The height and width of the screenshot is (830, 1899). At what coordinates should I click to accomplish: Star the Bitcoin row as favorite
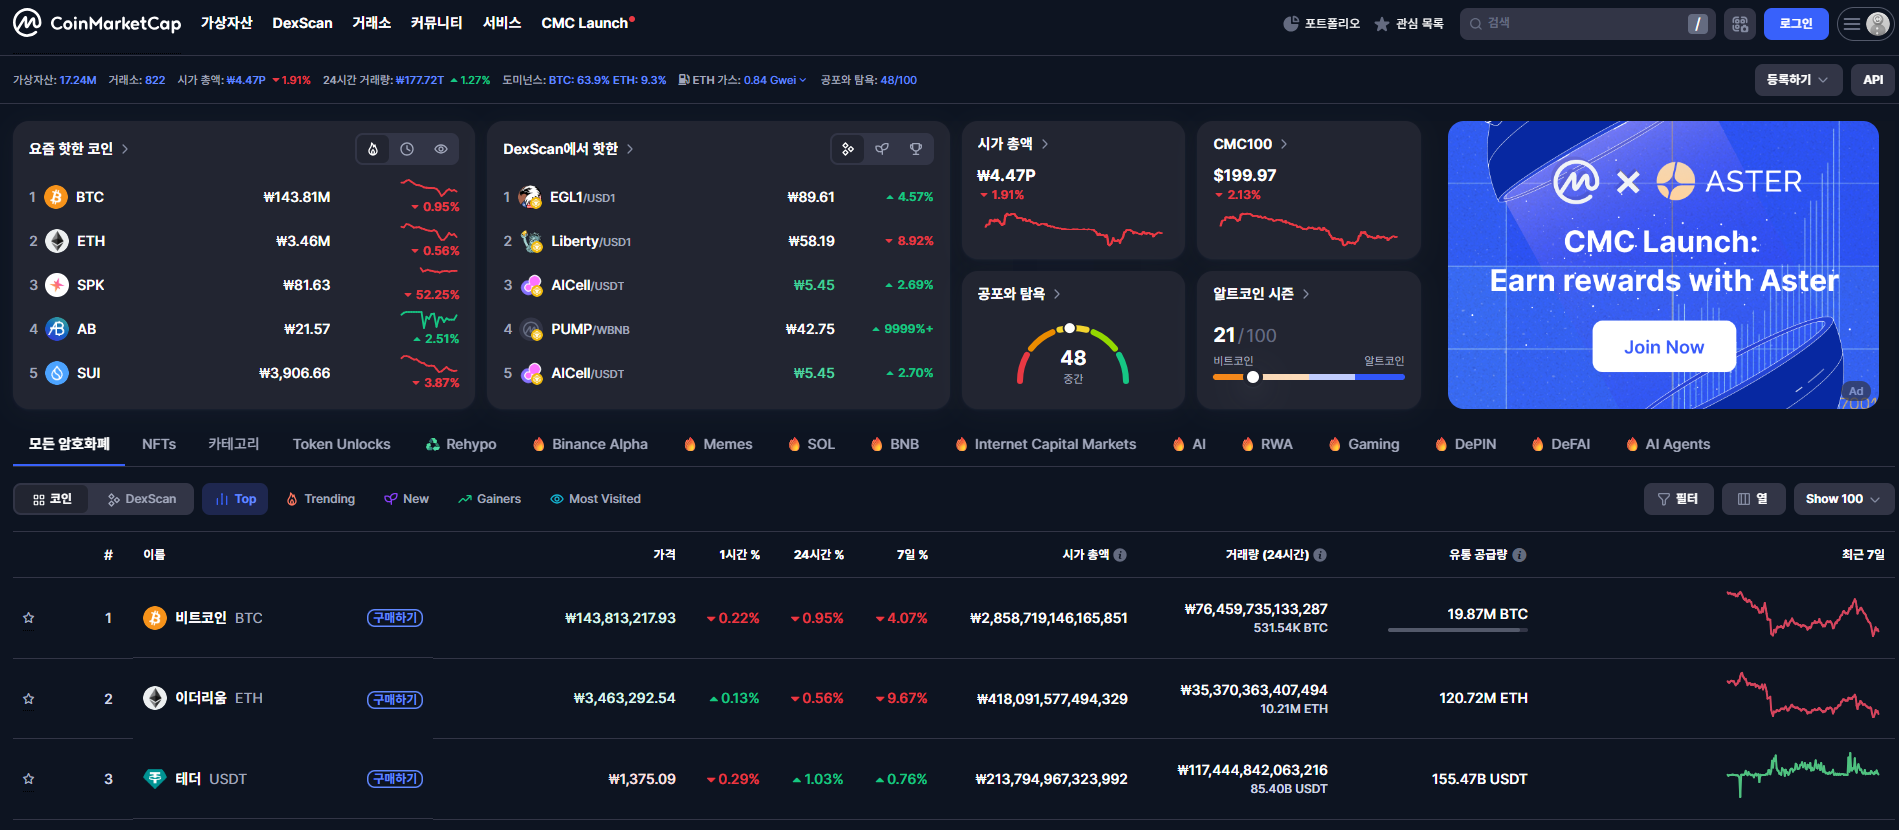pos(29,618)
